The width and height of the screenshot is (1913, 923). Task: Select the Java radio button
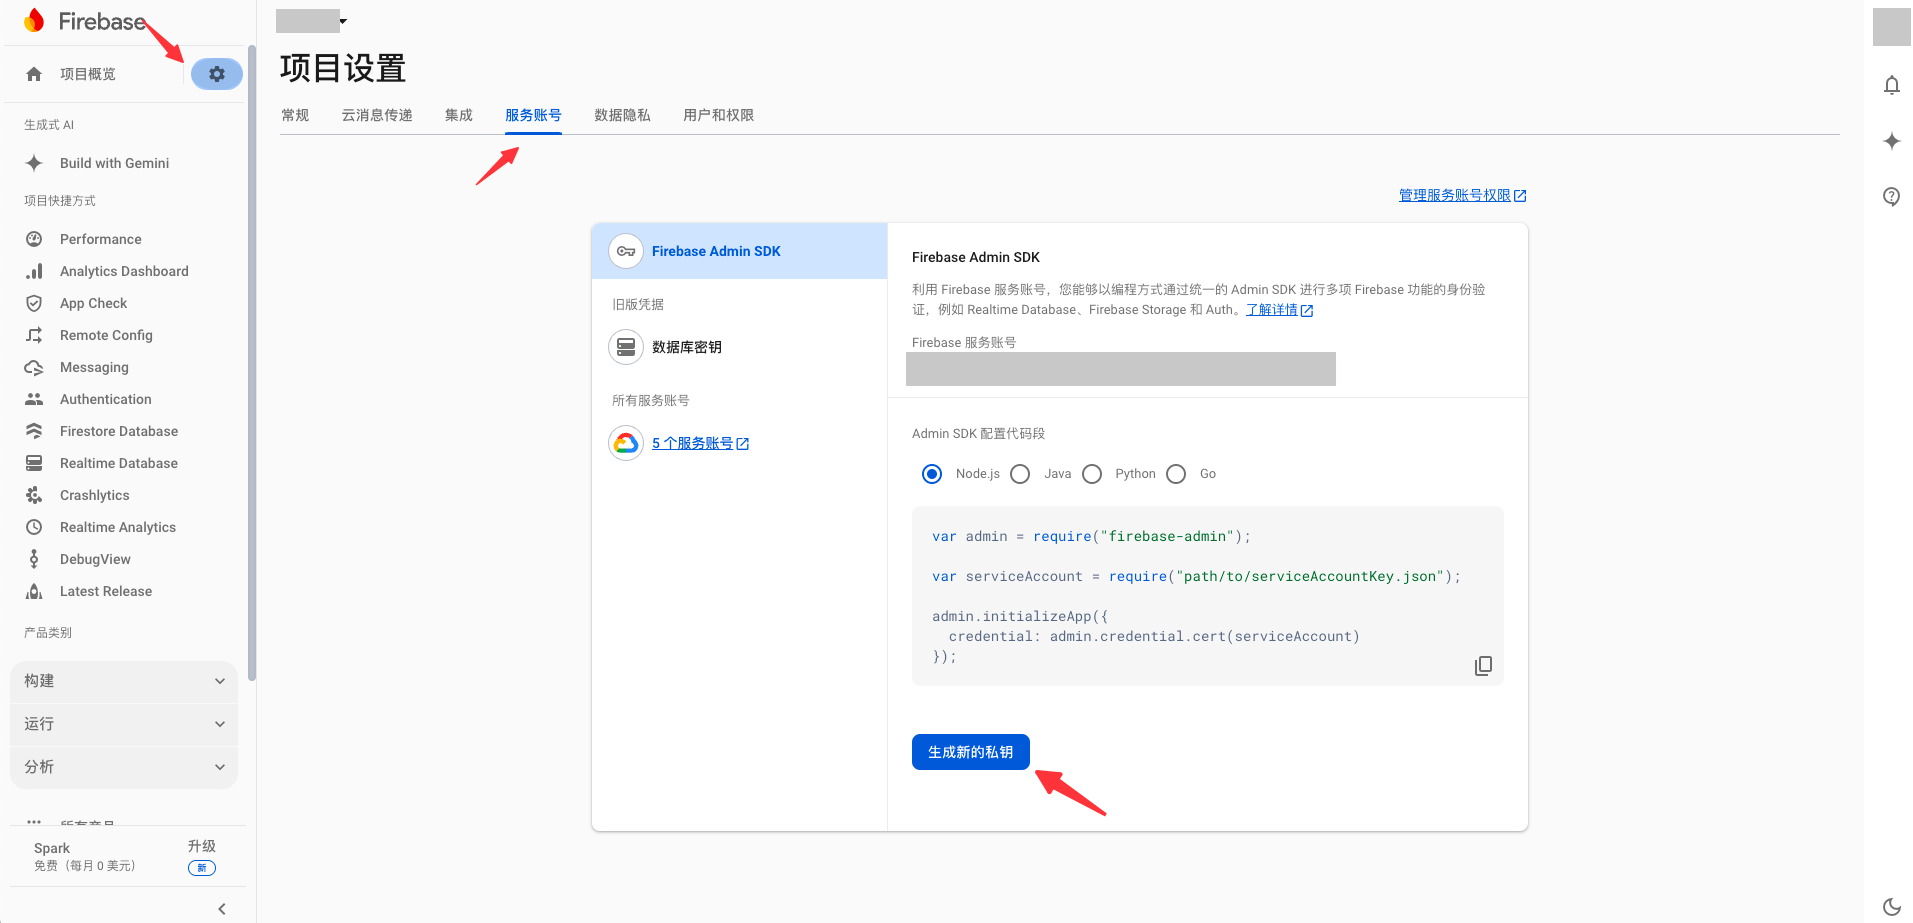tap(1020, 474)
